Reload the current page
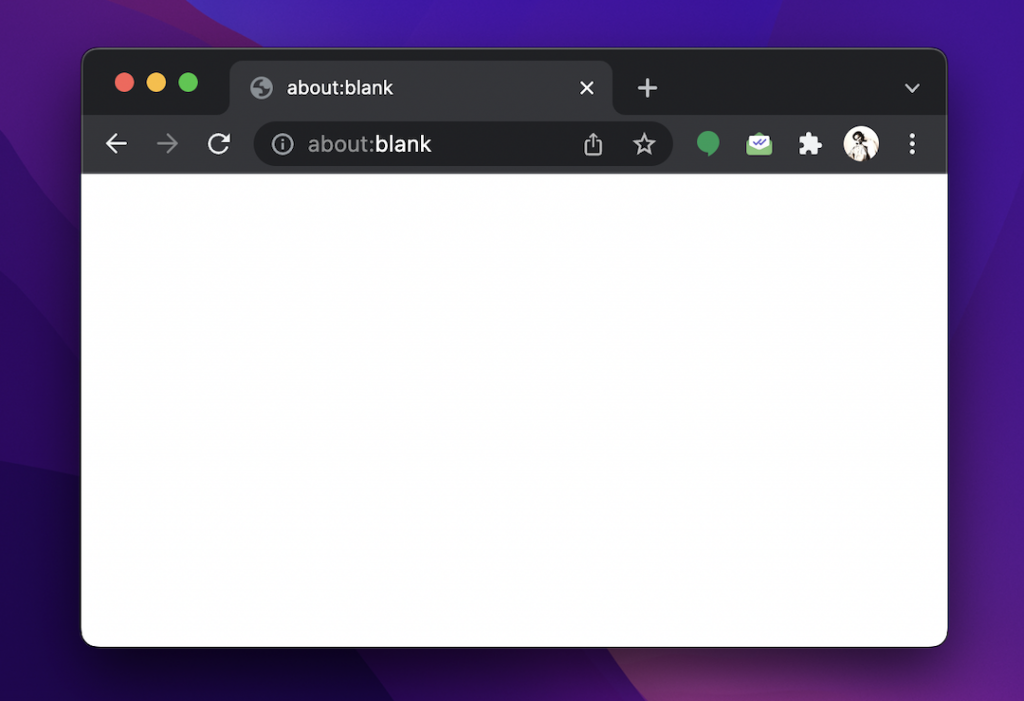The width and height of the screenshot is (1024, 701). click(x=219, y=144)
